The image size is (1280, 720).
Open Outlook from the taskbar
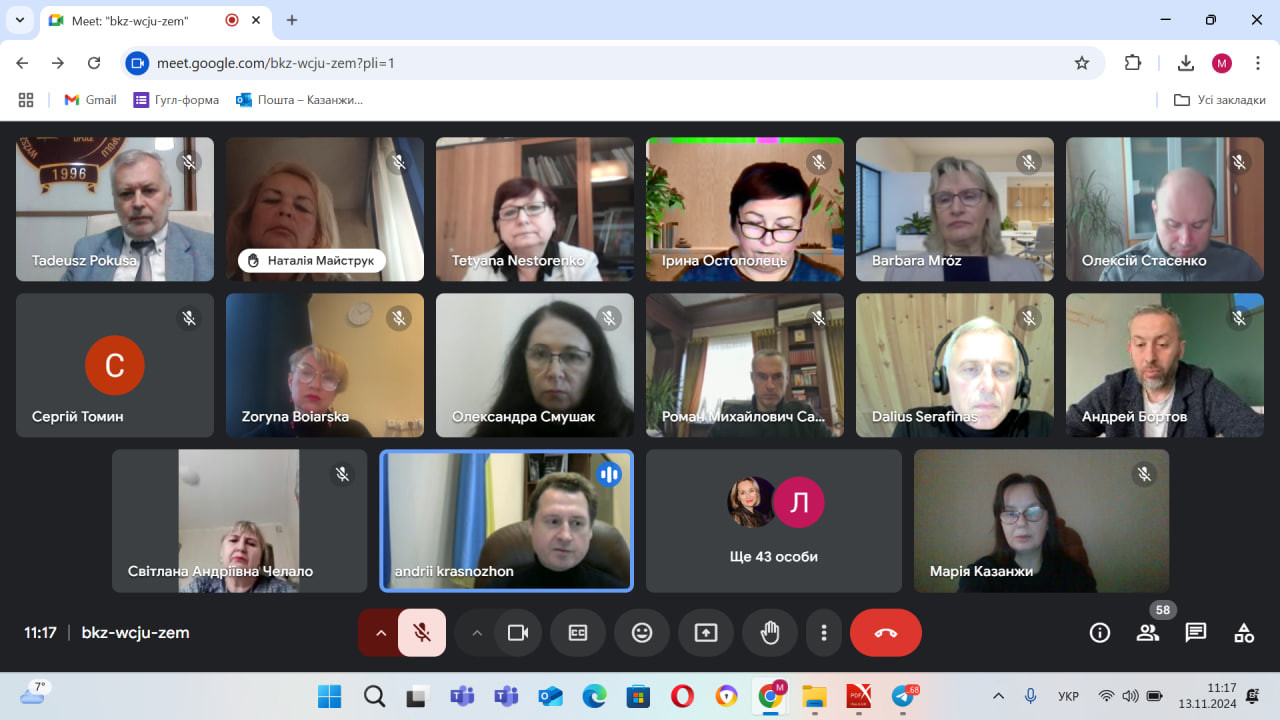(x=550, y=696)
